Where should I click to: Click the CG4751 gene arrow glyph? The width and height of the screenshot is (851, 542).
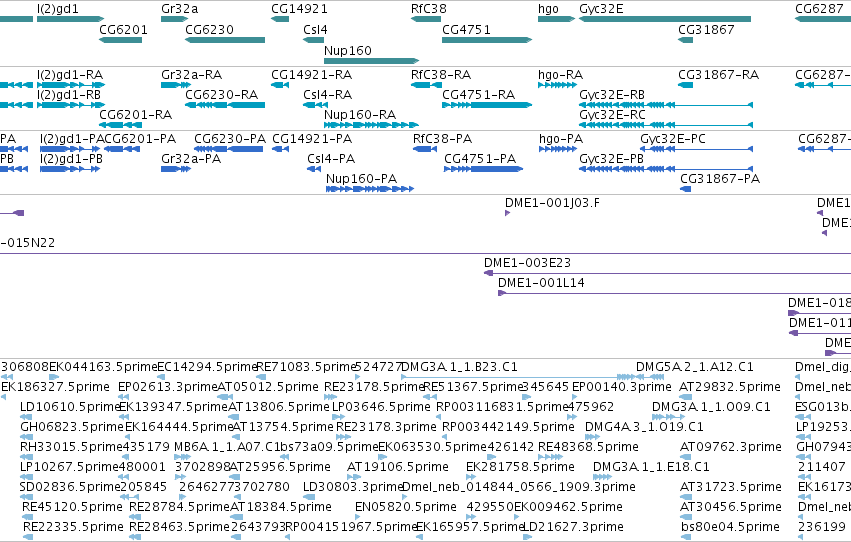(x=487, y=40)
